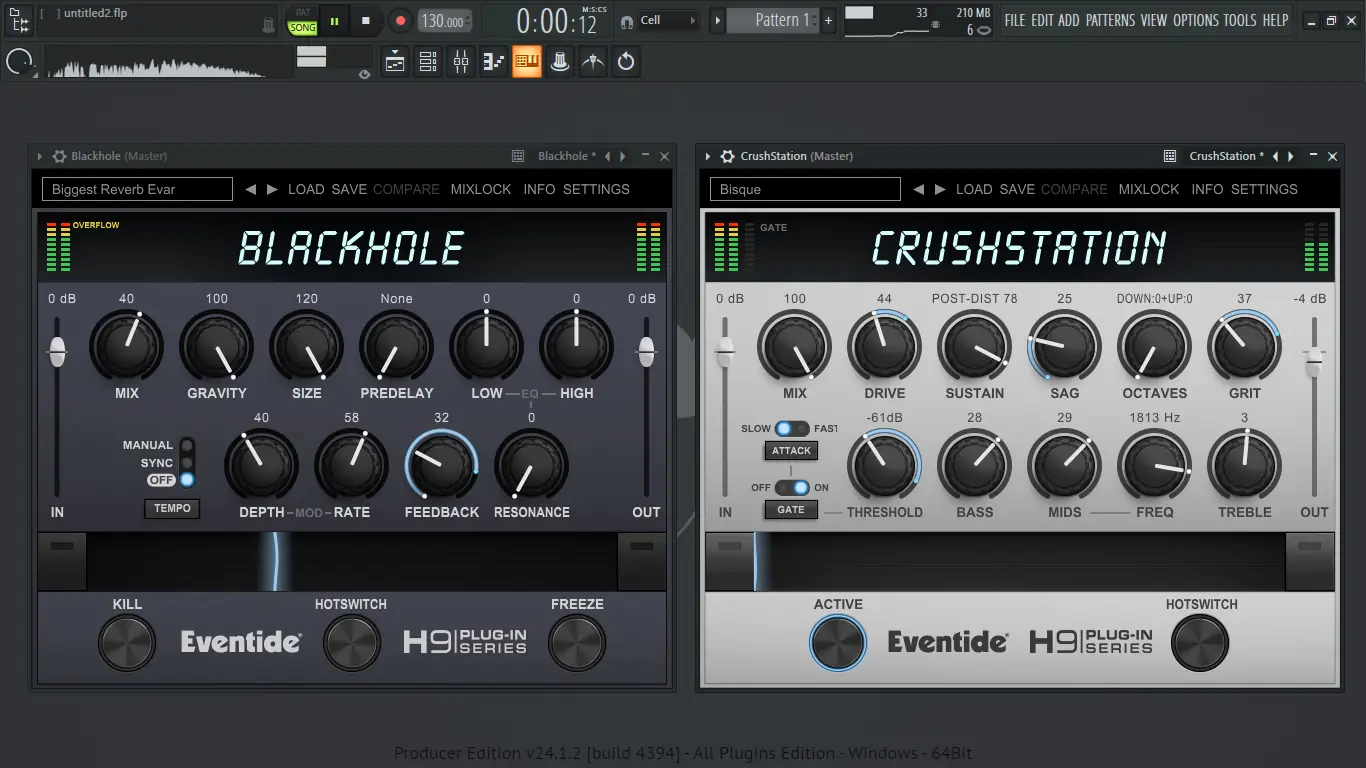This screenshot has width=1366, height=768.
Task: Open the Channel rack from toolbar
Action: pos(428,62)
